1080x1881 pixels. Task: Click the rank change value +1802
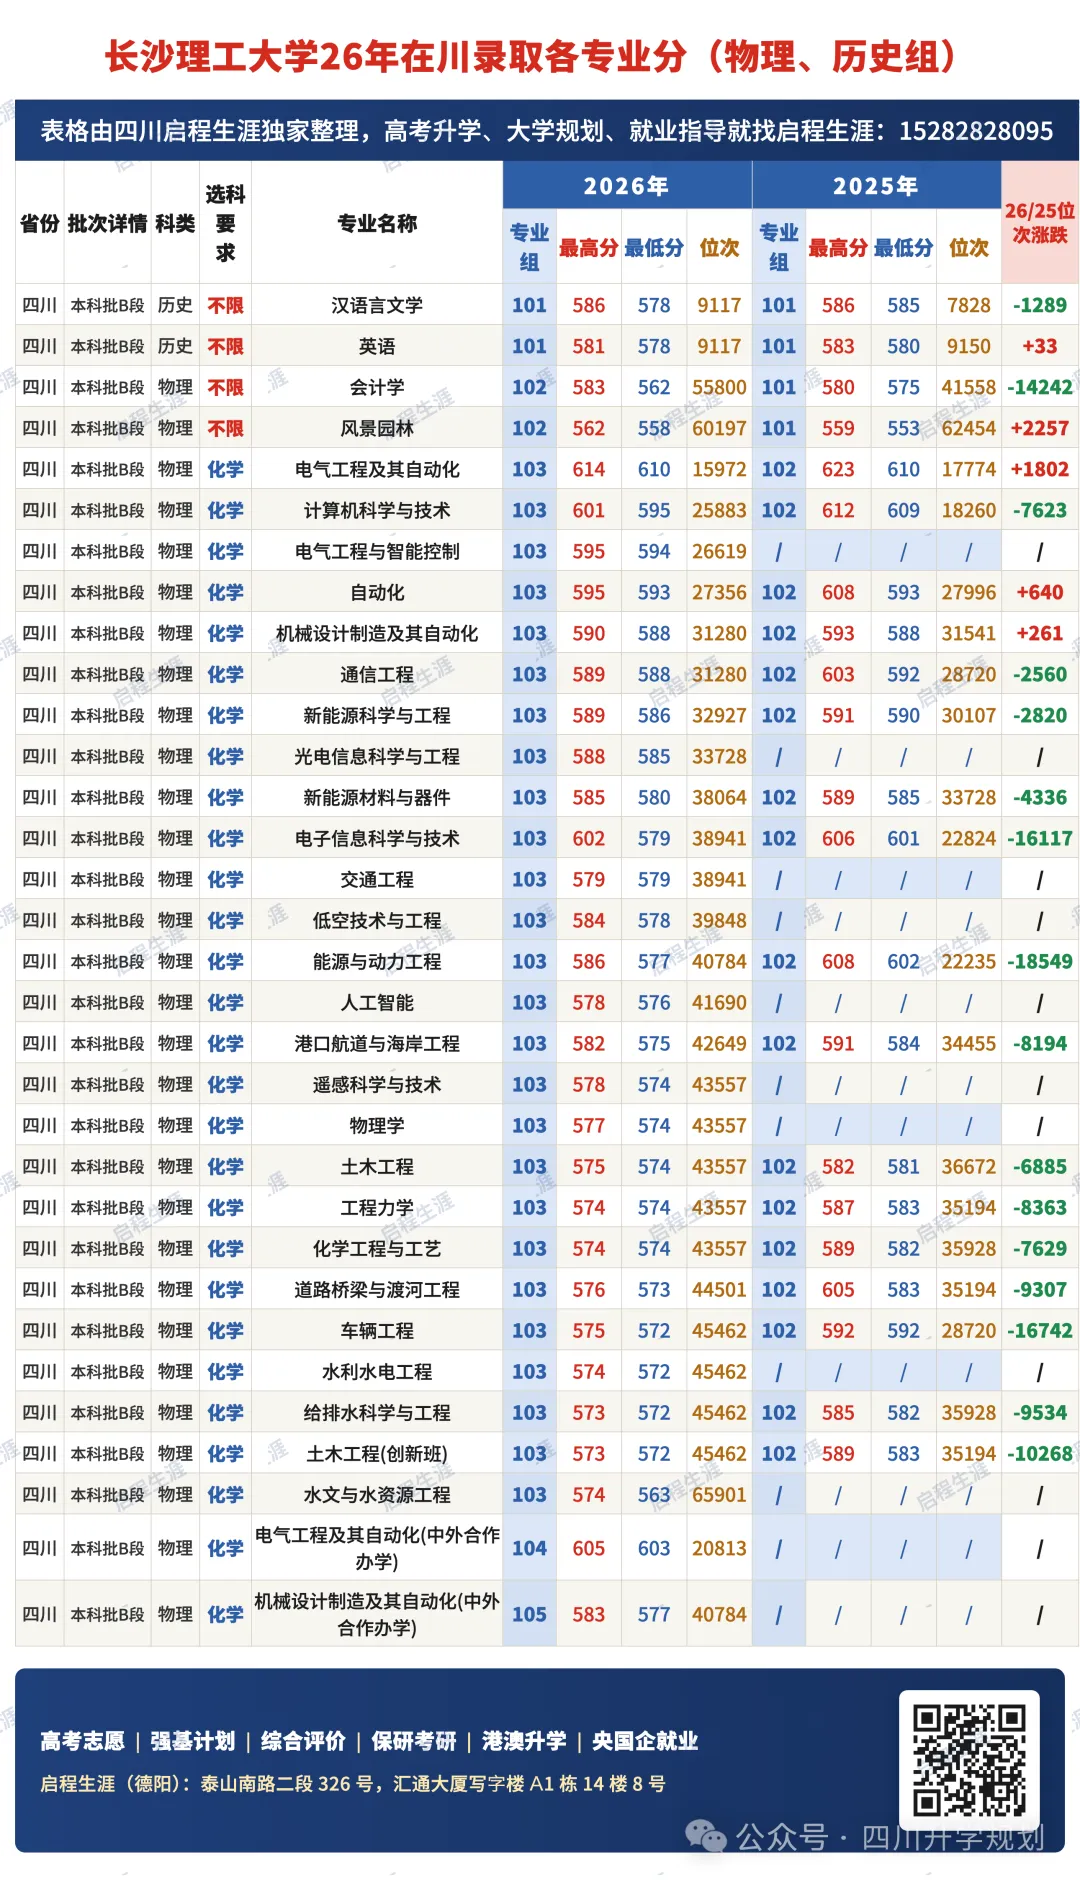[x=1040, y=469]
